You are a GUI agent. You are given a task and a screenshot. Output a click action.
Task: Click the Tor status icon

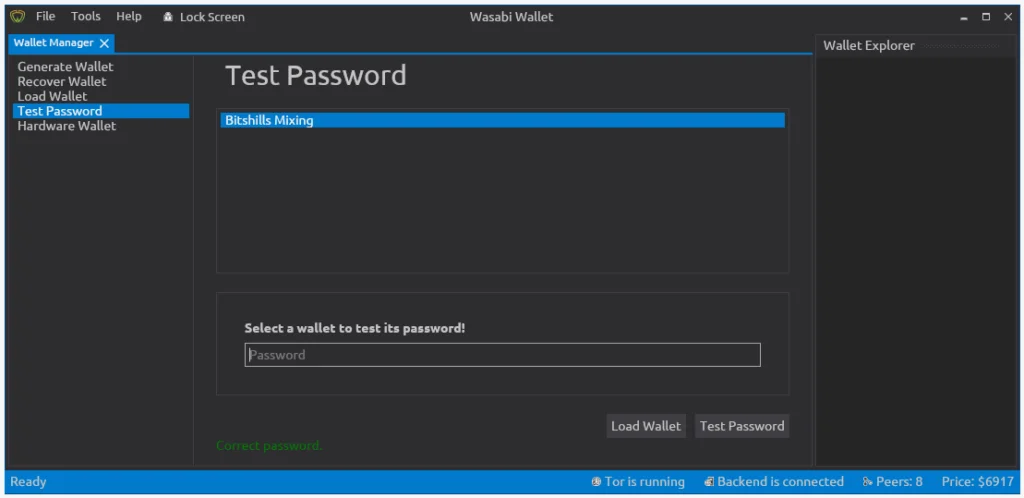596,482
